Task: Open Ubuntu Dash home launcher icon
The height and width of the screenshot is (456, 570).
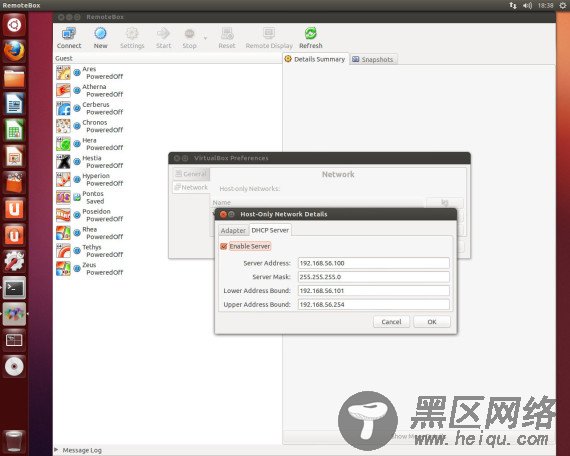Action: [x=14, y=25]
